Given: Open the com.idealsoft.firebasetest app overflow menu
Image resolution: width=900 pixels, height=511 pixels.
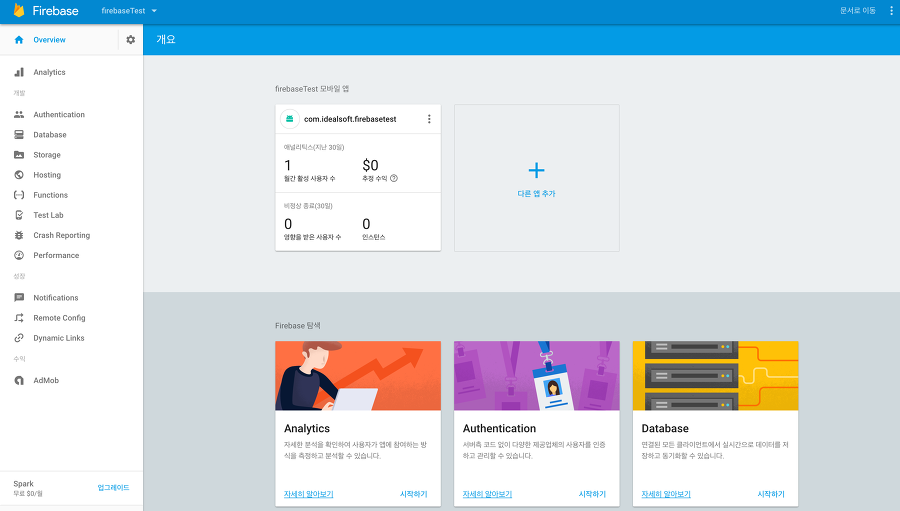Looking at the screenshot, I should pyautogui.click(x=429, y=119).
